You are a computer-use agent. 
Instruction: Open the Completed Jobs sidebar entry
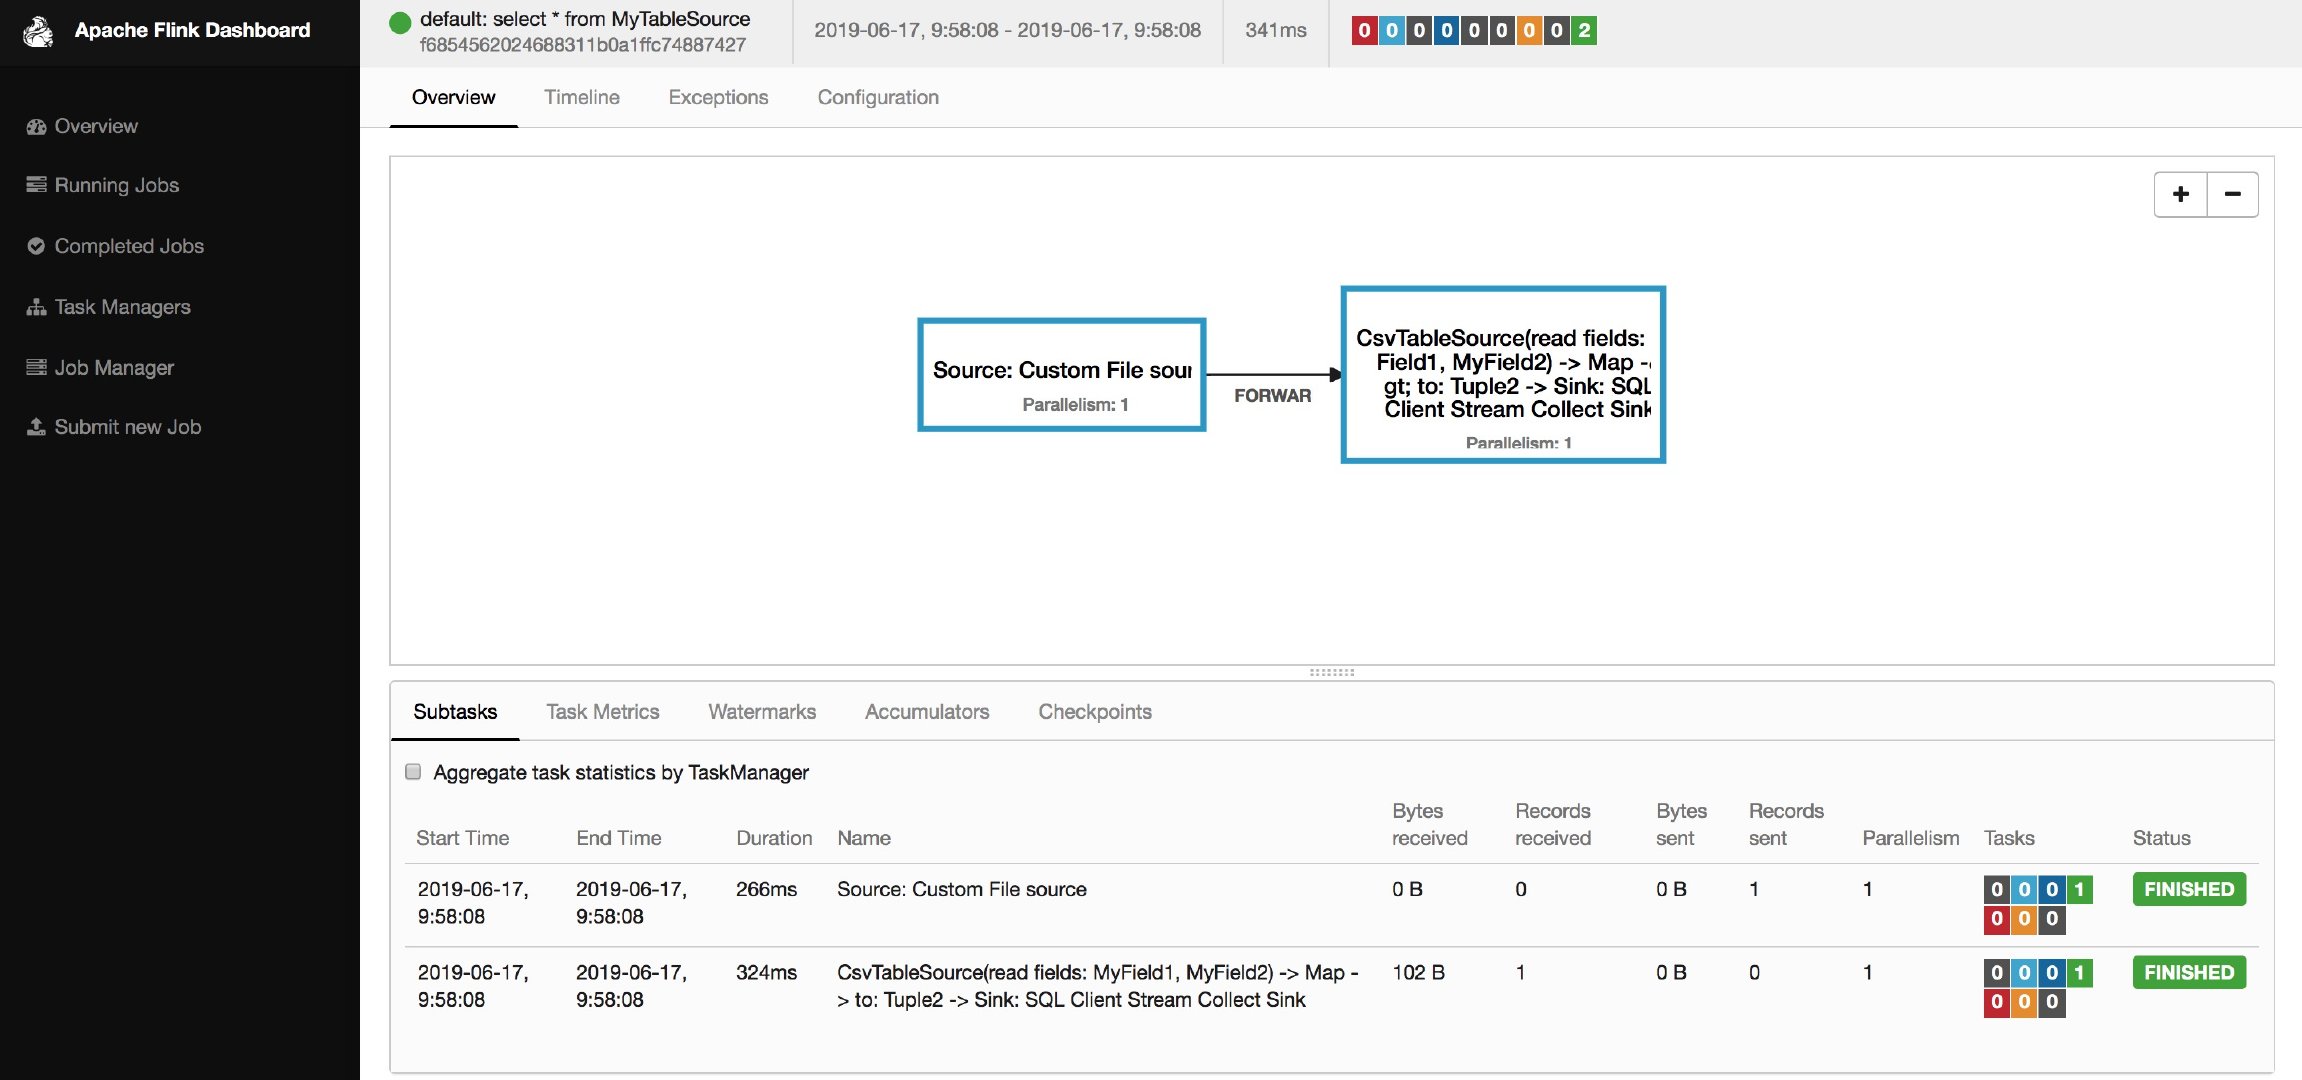[x=128, y=247]
